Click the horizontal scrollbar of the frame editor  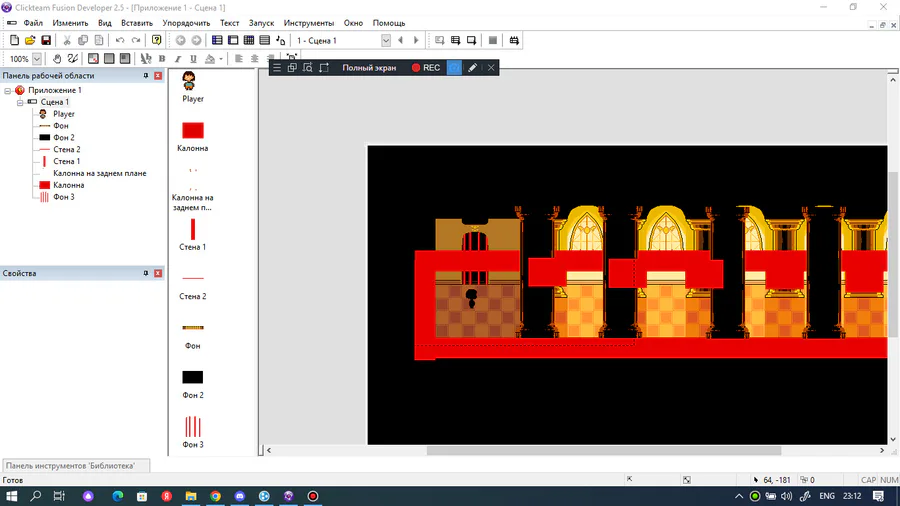tap(604, 451)
